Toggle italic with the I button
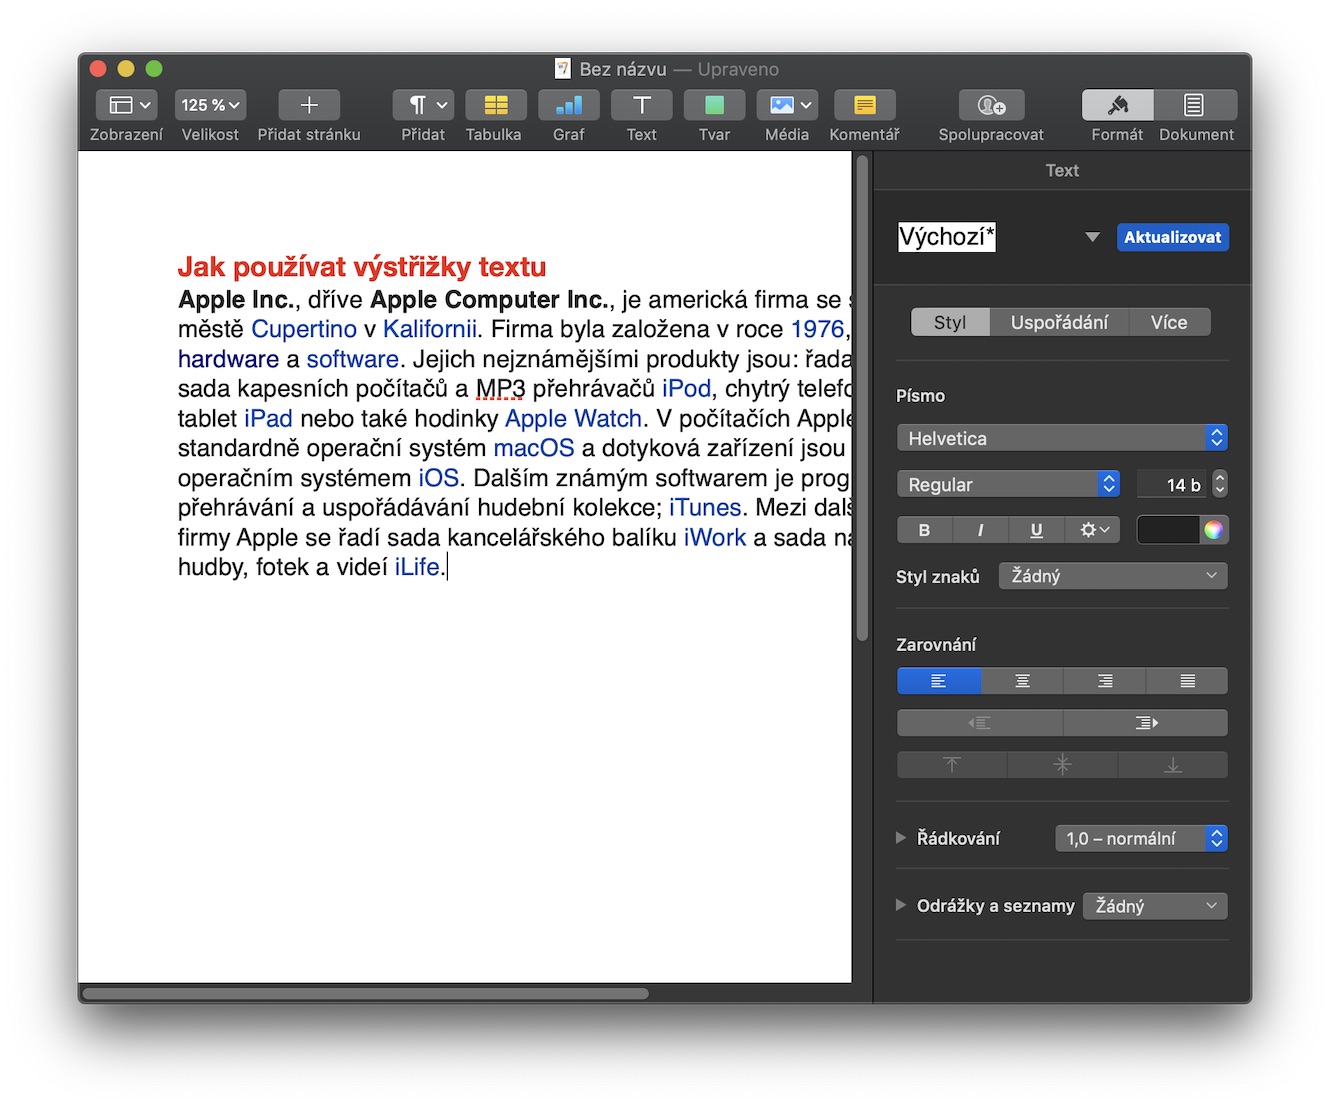Image resolution: width=1330 pixels, height=1107 pixels. (980, 530)
